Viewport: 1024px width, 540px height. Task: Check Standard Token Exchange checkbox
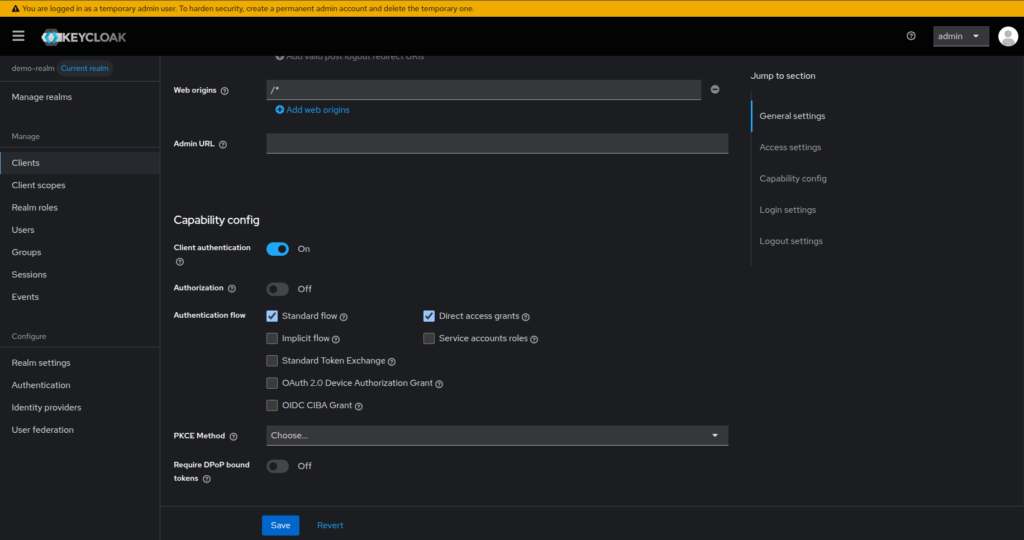[272, 360]
